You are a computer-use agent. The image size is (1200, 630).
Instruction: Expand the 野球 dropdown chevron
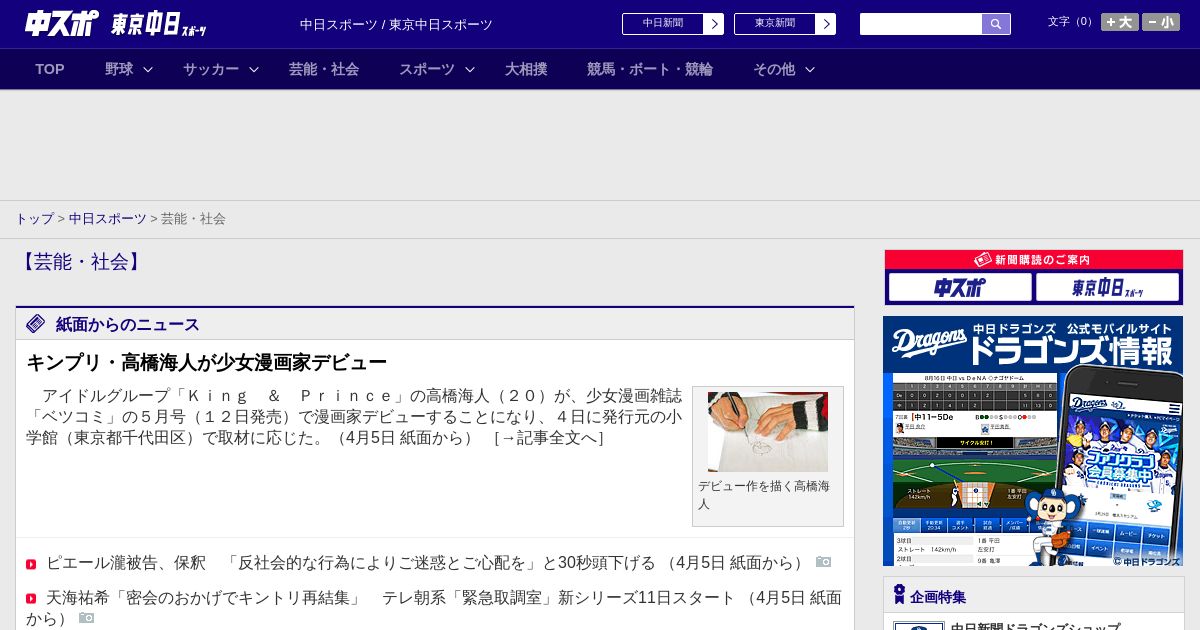148,70
